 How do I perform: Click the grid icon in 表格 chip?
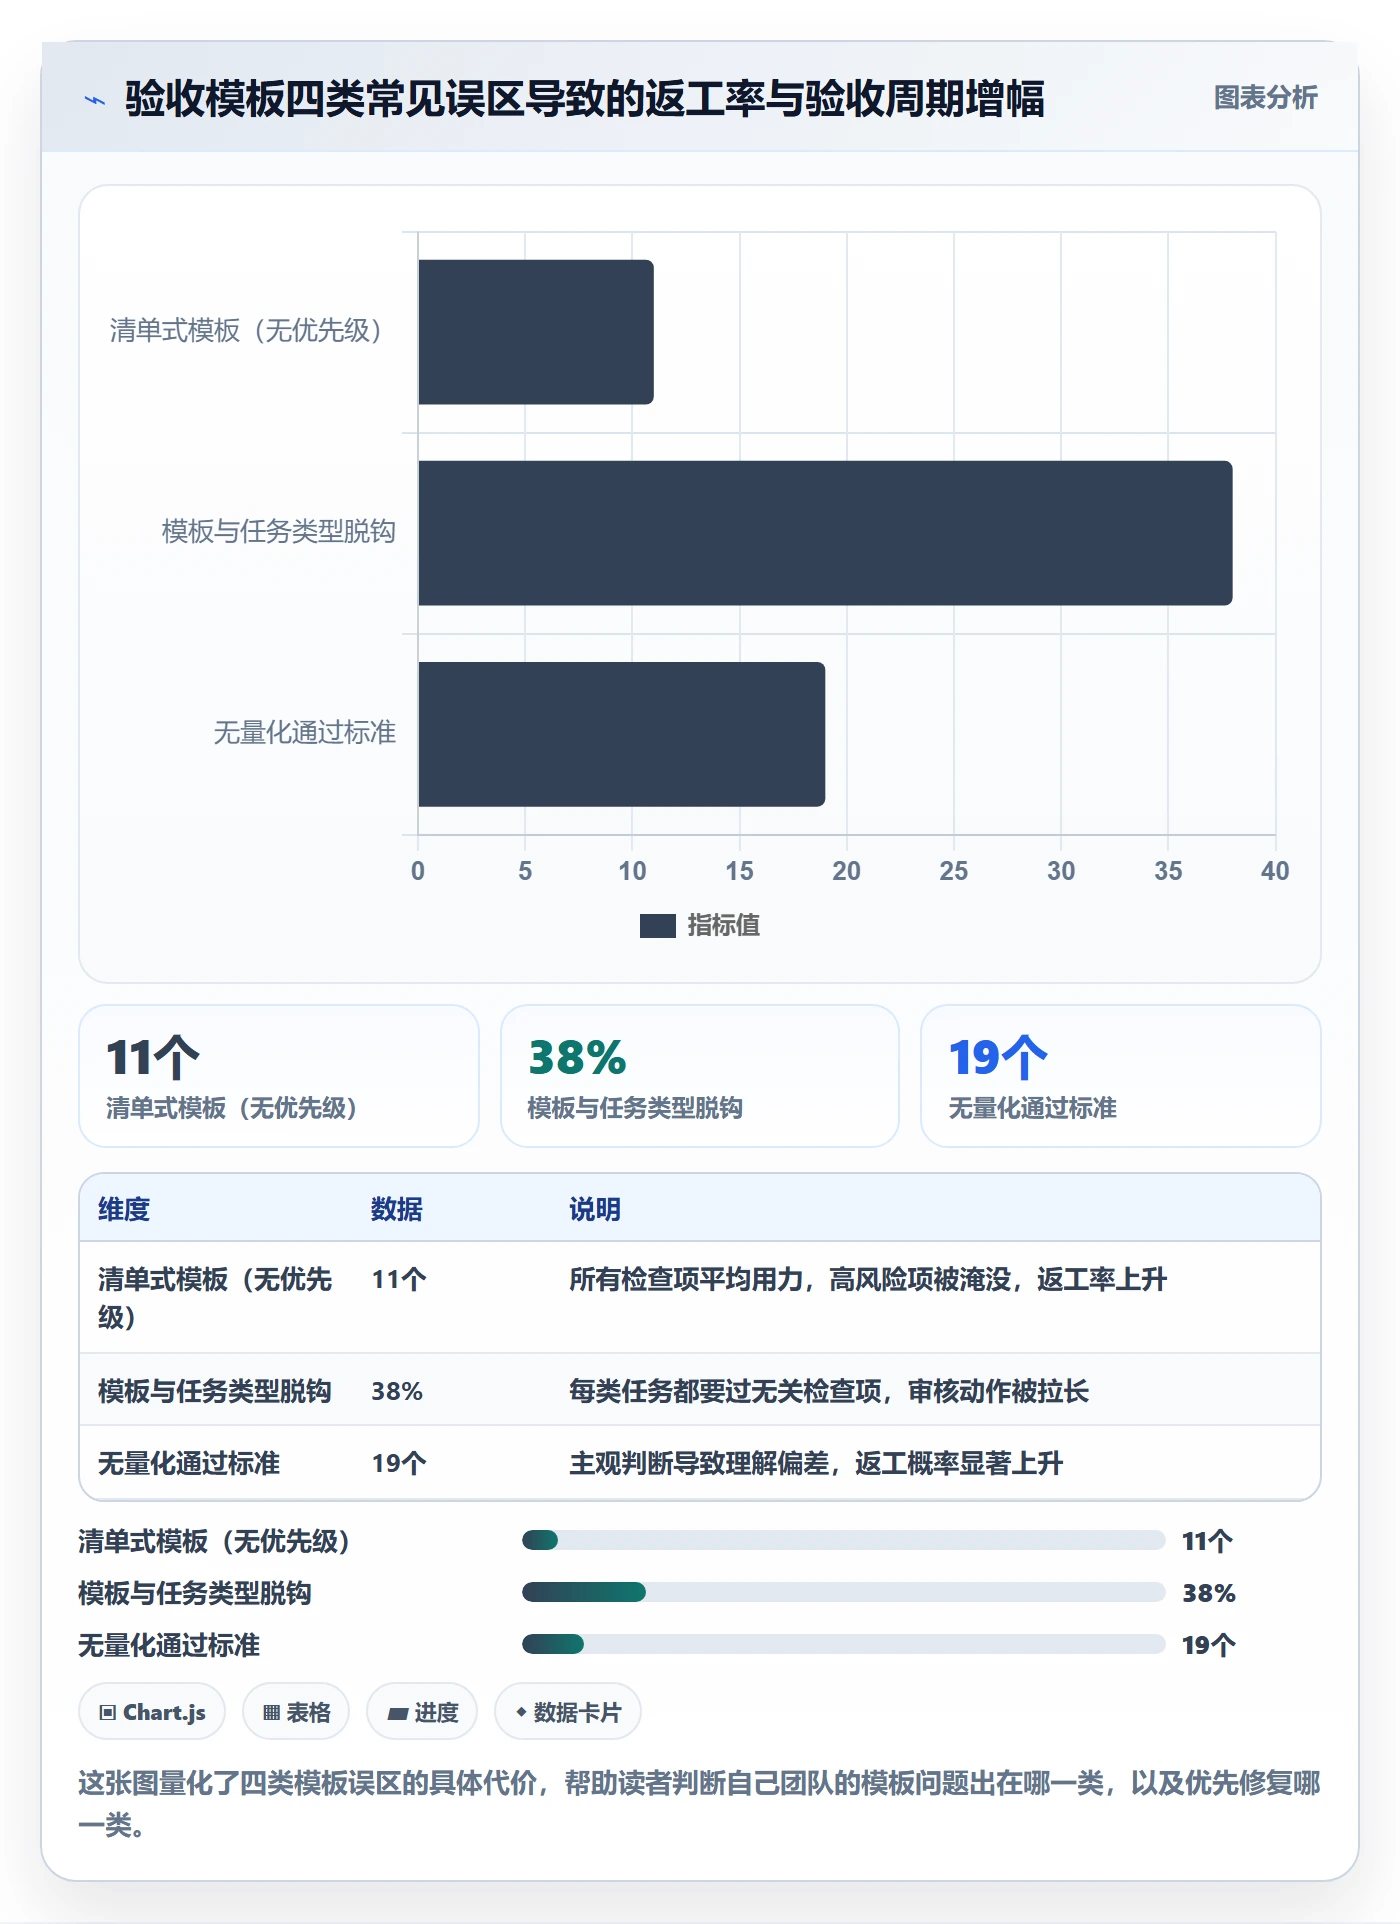tap(271, 1713)
